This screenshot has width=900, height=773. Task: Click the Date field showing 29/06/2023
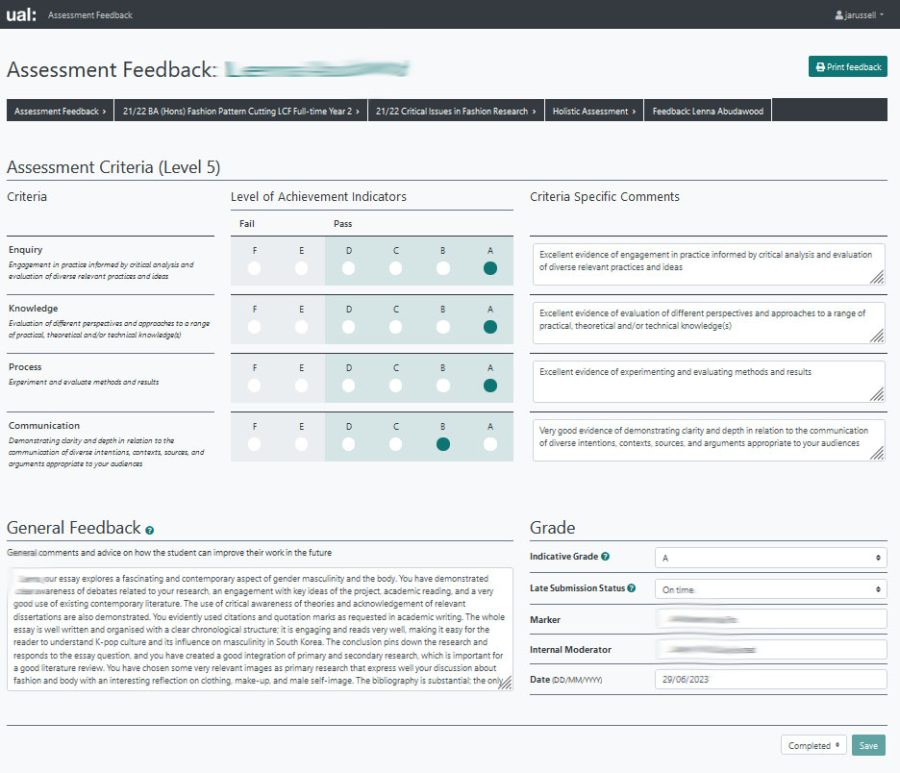(770, 679)
